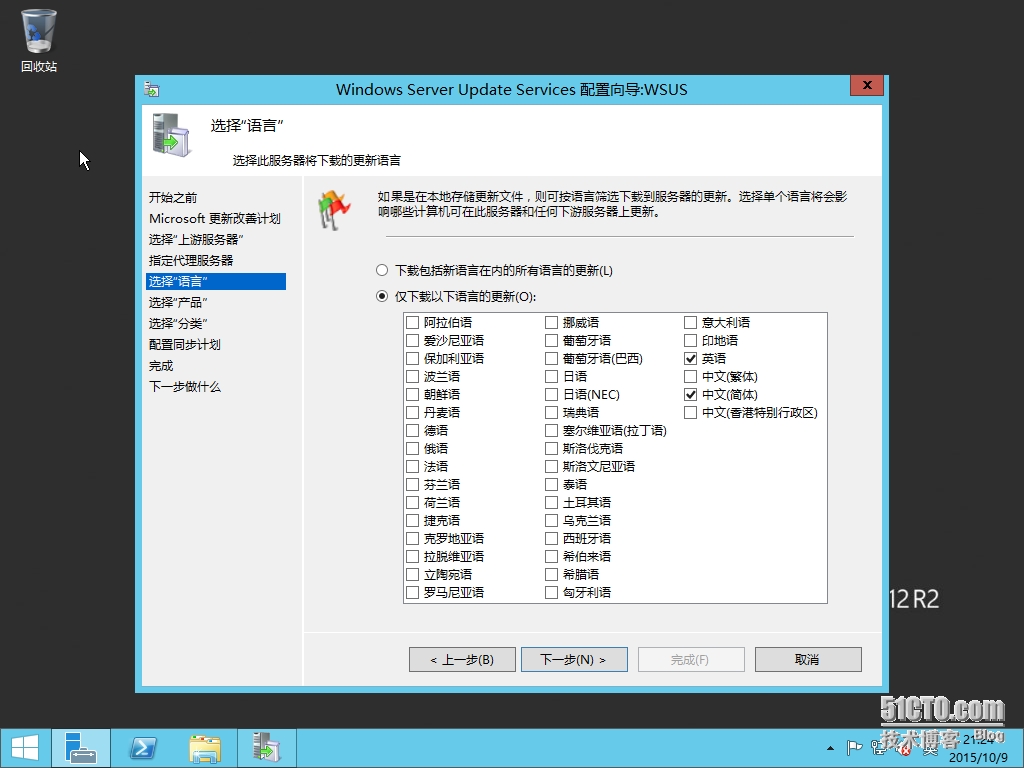Check the 中文(繁体) language box
The width and height of the screenshot is (1024, 768).
click(x=690, y=376)
